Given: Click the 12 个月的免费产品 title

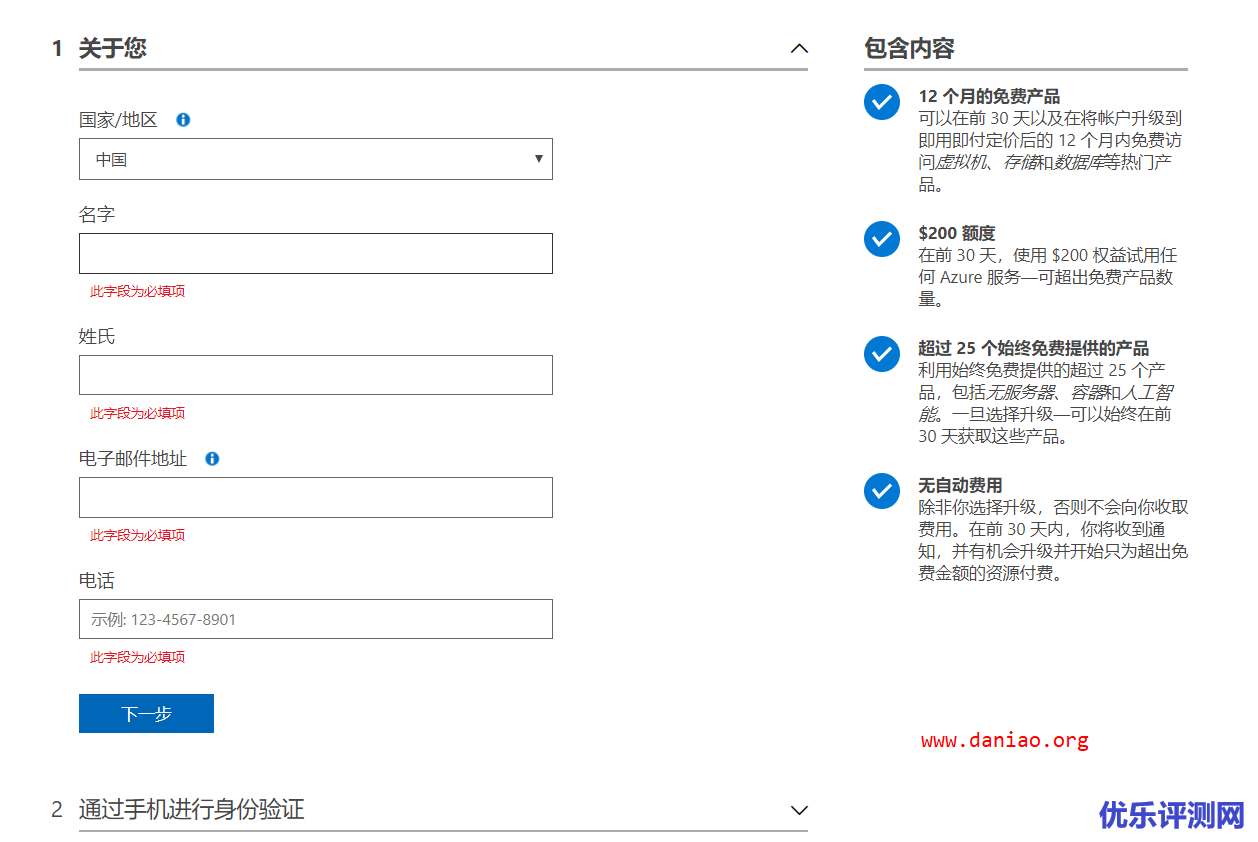Looking at the screenshot, I should coord(989,97).
